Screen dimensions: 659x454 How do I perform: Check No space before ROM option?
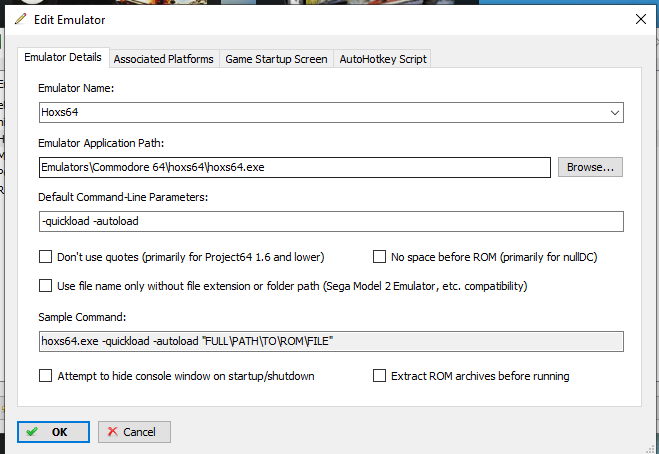pos(380,256)
